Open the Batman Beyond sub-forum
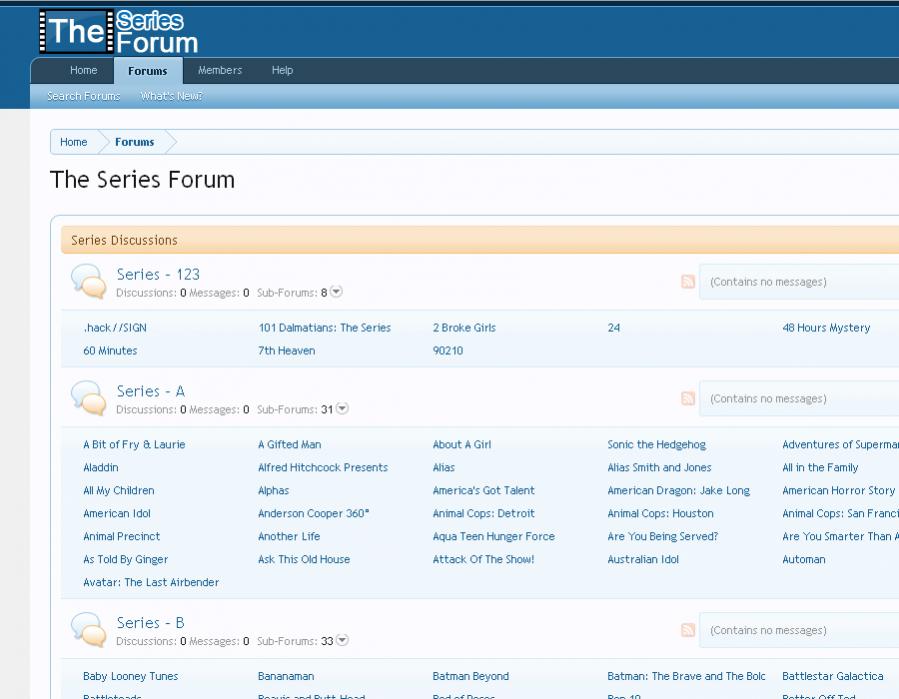The image size is (899, 699). [x=471, y=676]
